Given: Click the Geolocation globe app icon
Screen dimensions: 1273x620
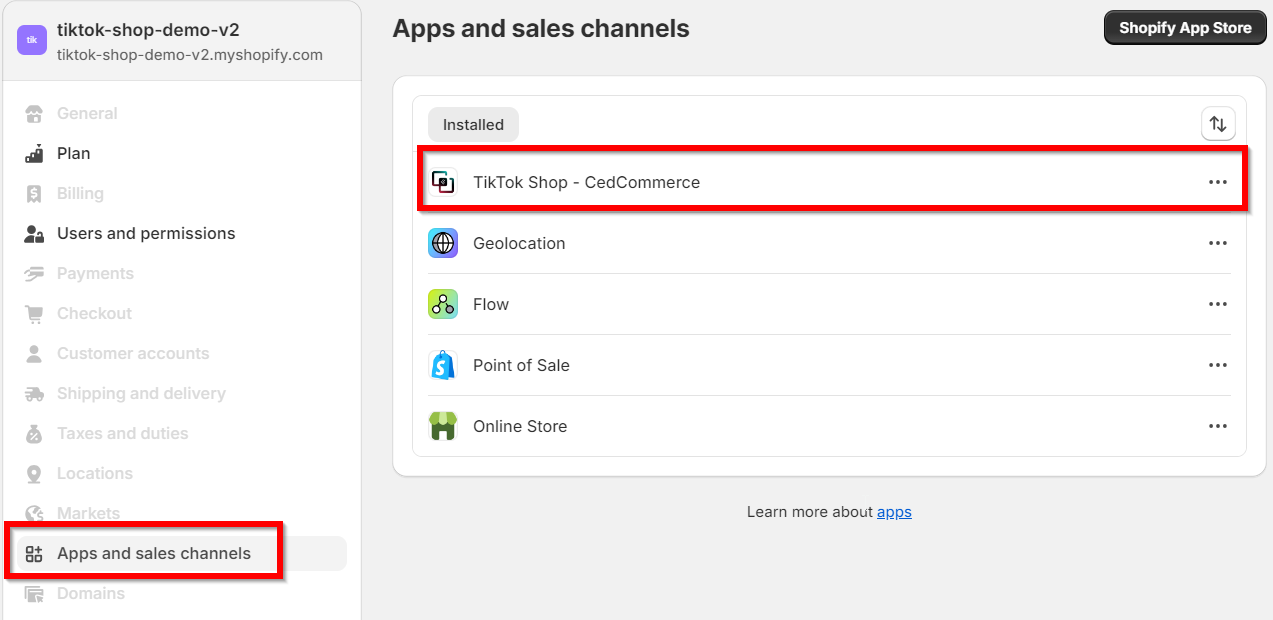Looking at the screenshot, I should click(x=443, y=243).
